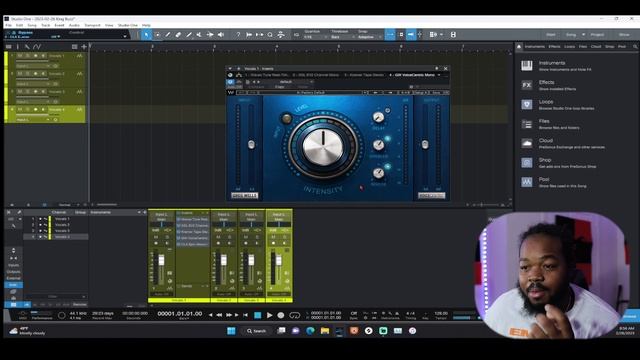Adjust the Intensity main knob
Screen dimensions: 640x360
coord(323,146)
